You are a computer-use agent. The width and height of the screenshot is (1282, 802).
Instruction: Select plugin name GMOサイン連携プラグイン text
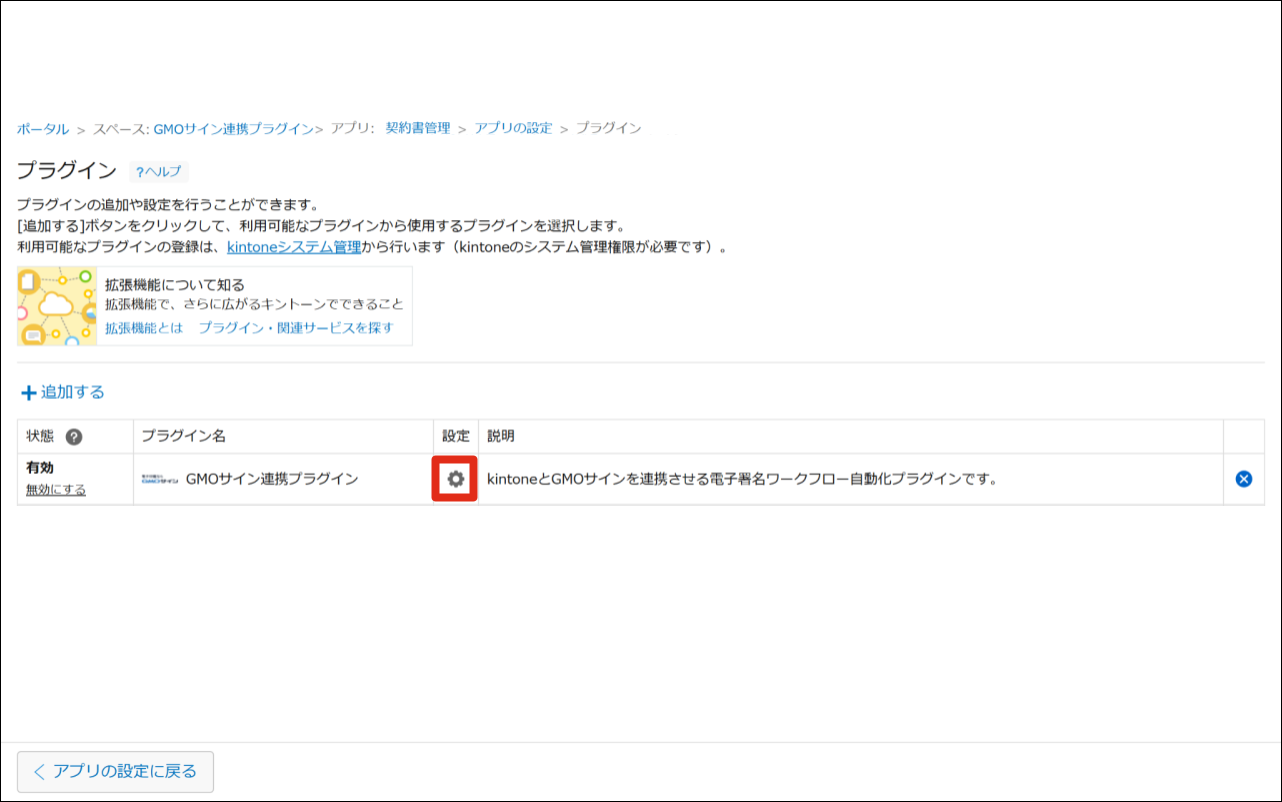[x=272, y=479]
